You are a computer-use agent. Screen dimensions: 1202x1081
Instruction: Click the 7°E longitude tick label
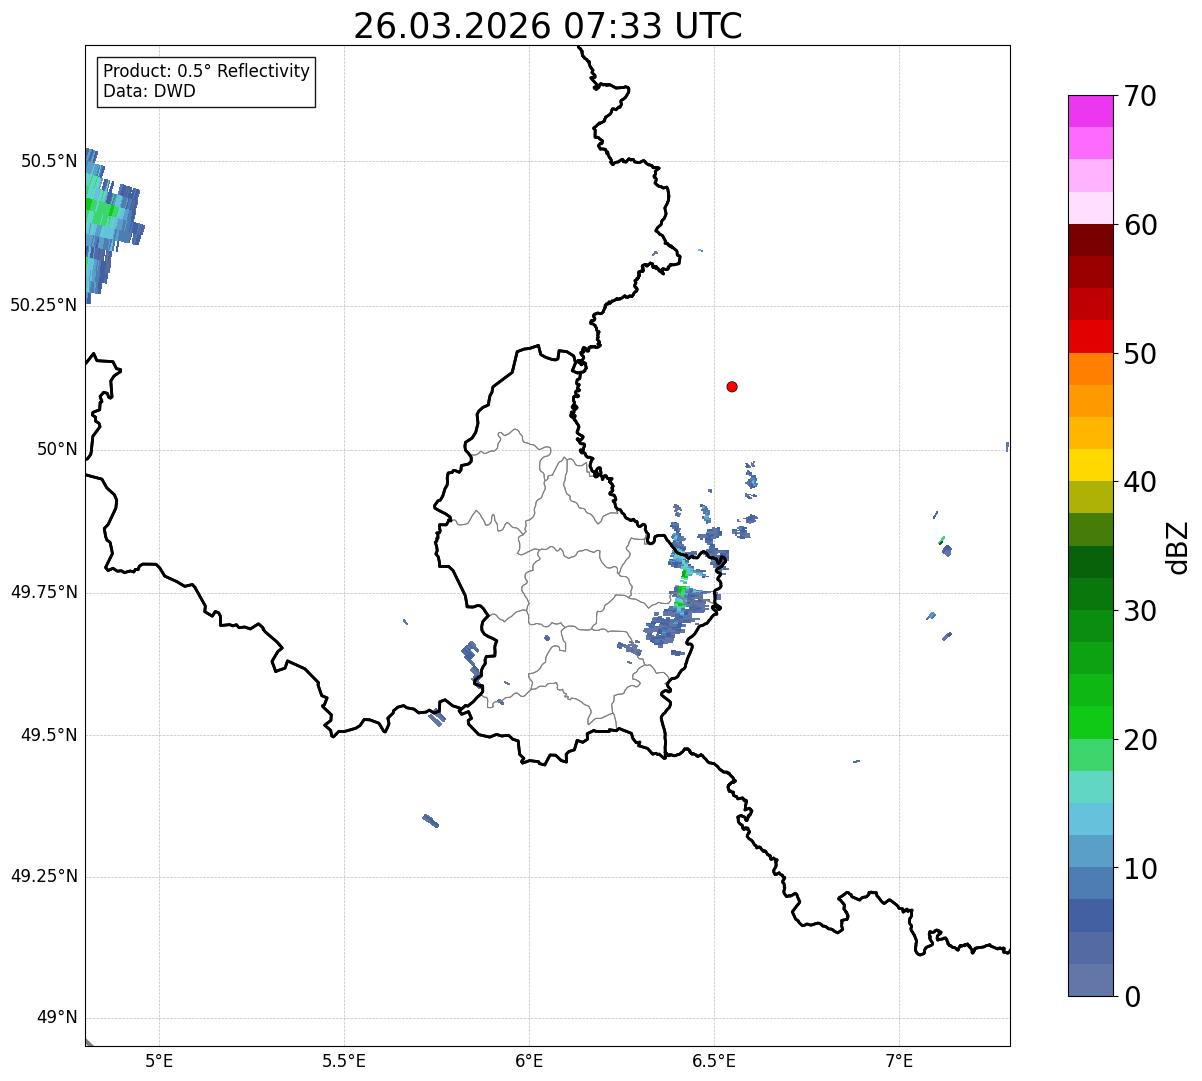(900, 1060)
